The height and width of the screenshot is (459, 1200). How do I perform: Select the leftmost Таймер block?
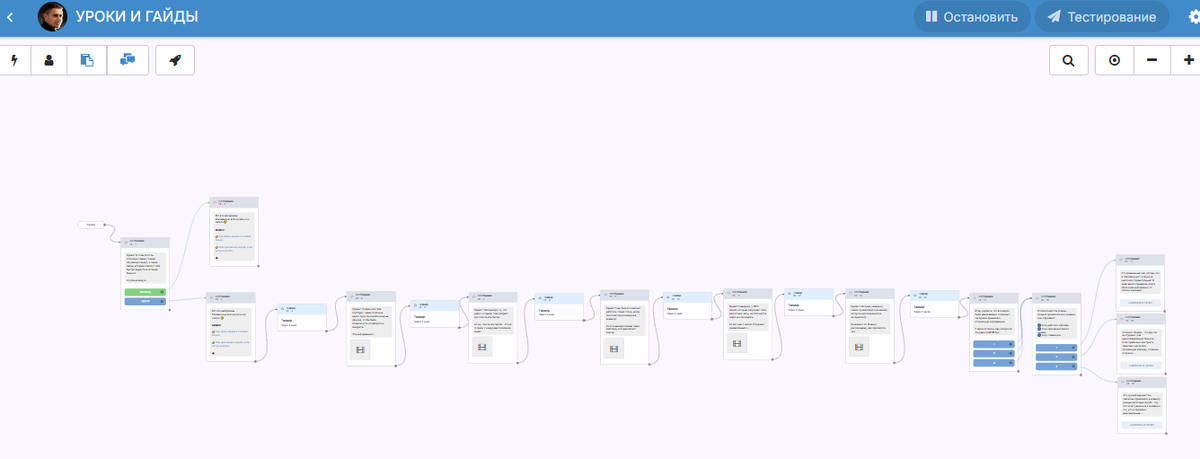coord(301,316)
